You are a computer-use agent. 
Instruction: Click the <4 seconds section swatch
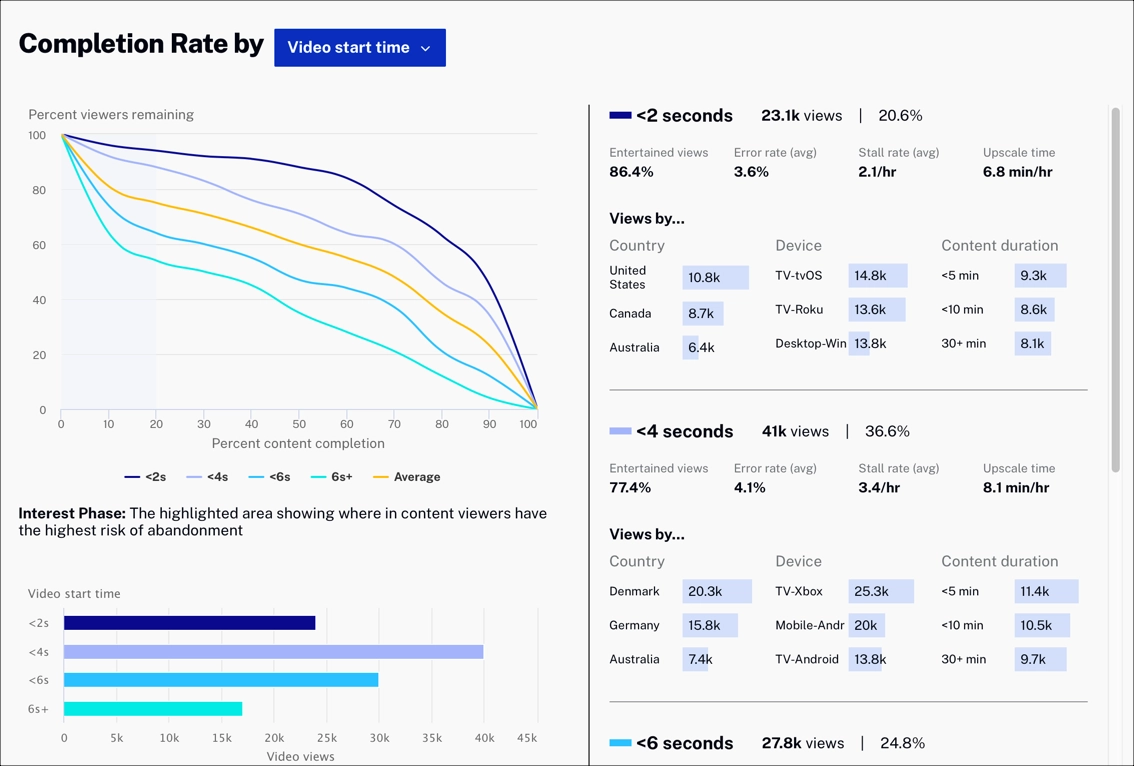620,432
